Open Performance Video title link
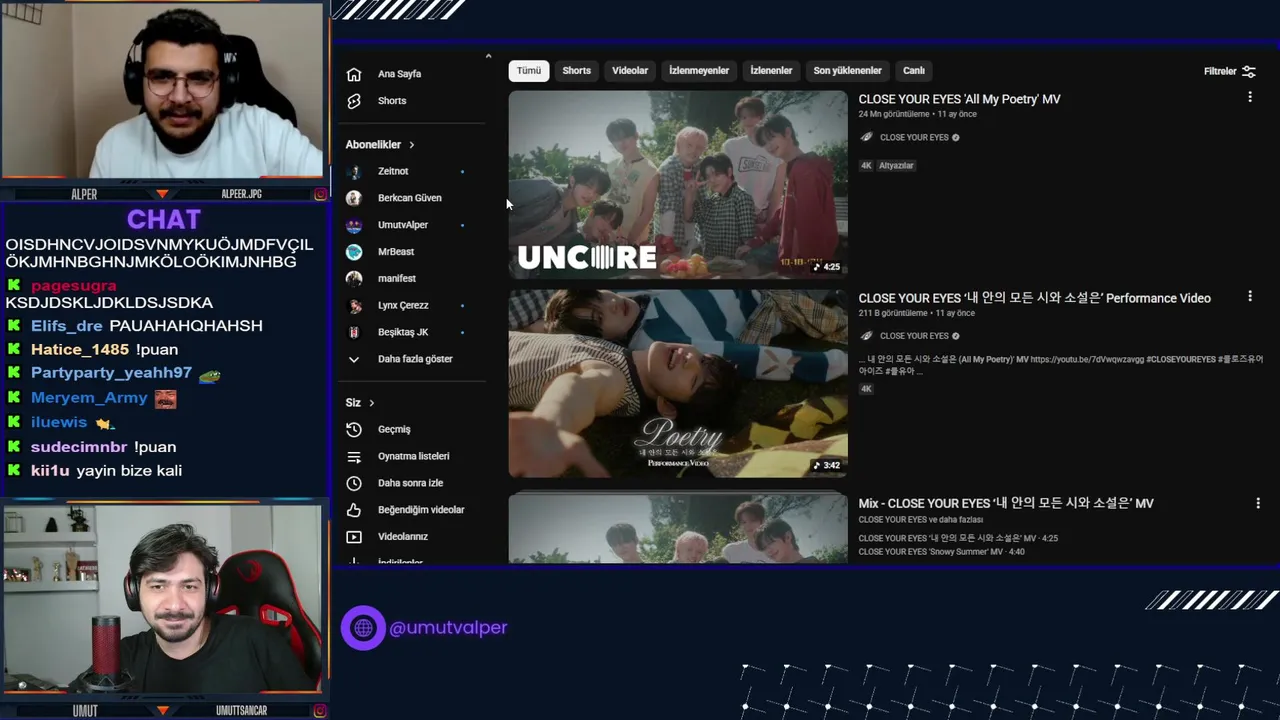 click(x=1034, y=298)
